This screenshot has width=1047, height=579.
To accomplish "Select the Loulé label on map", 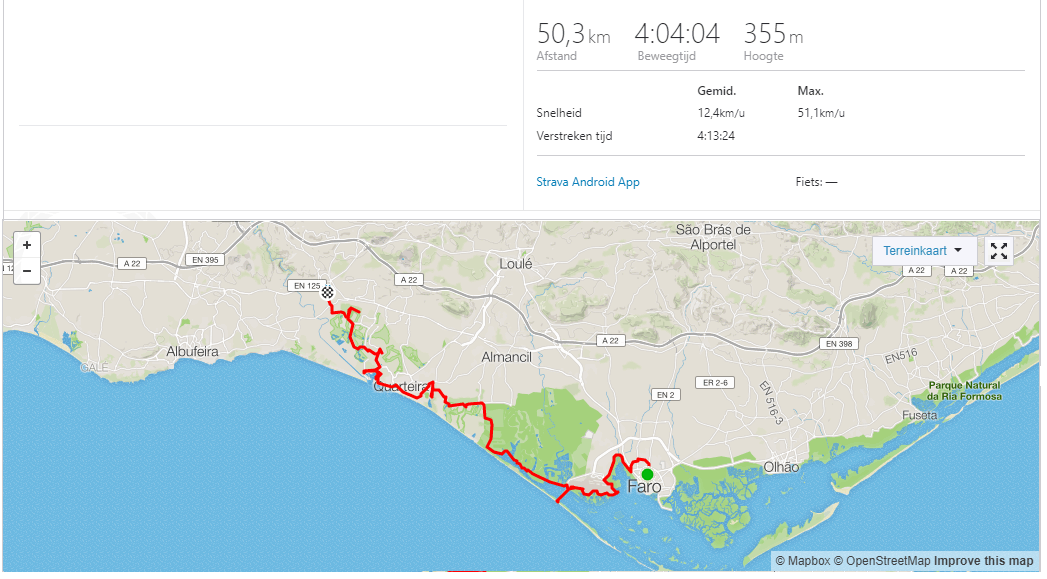I will pyautogui.click(x=516, y=264).
